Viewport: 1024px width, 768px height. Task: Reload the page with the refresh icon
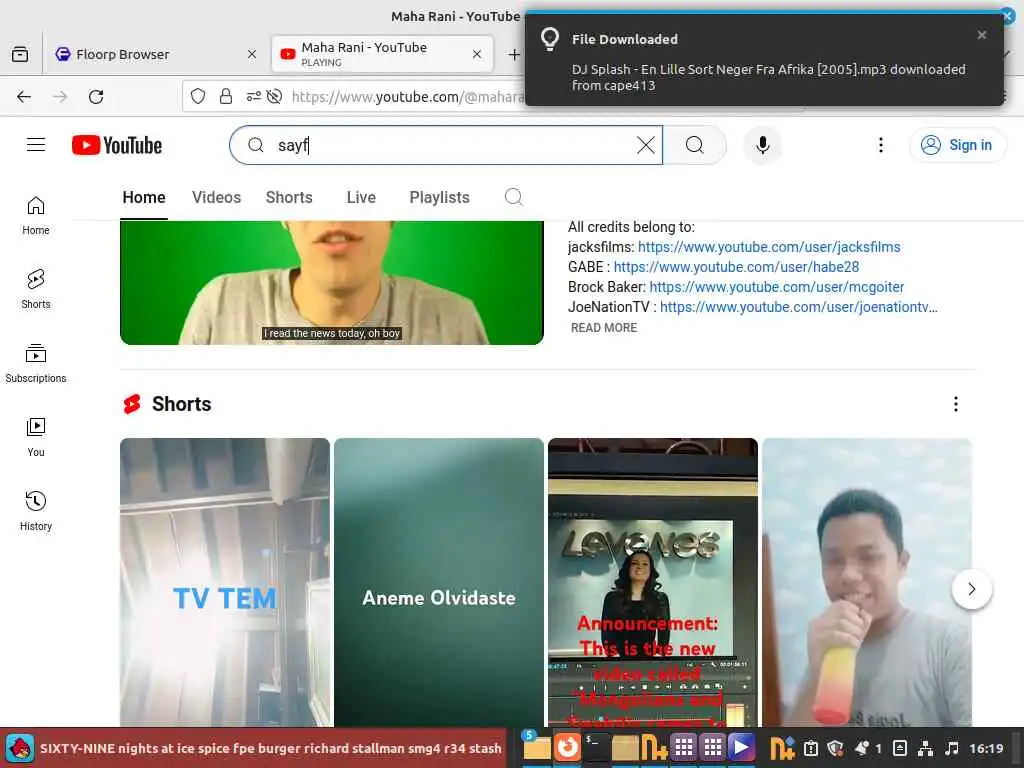click(x=96, y=97)
